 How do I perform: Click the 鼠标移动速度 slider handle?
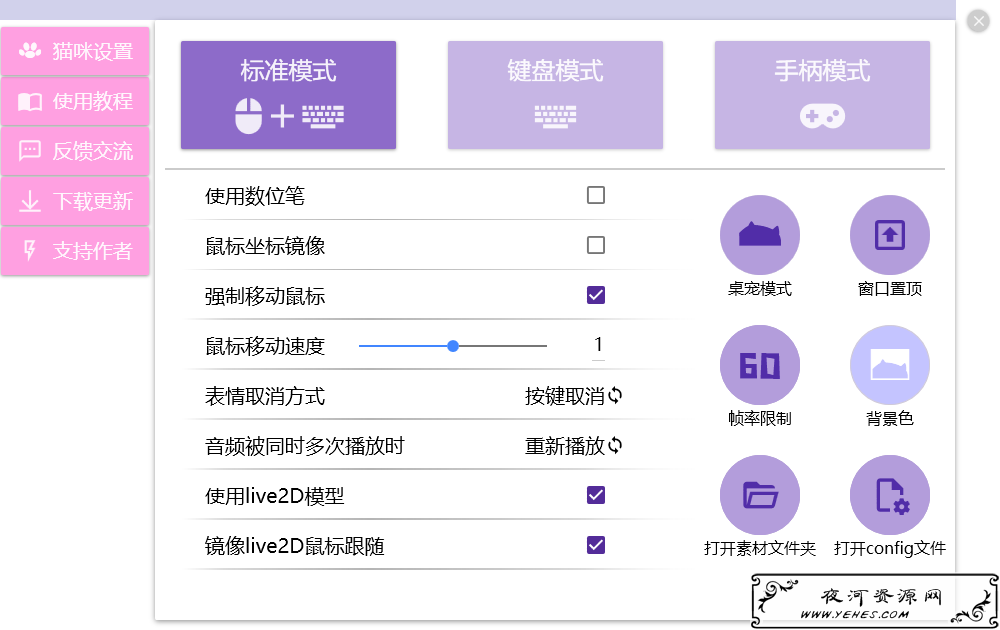pos(453,346)
